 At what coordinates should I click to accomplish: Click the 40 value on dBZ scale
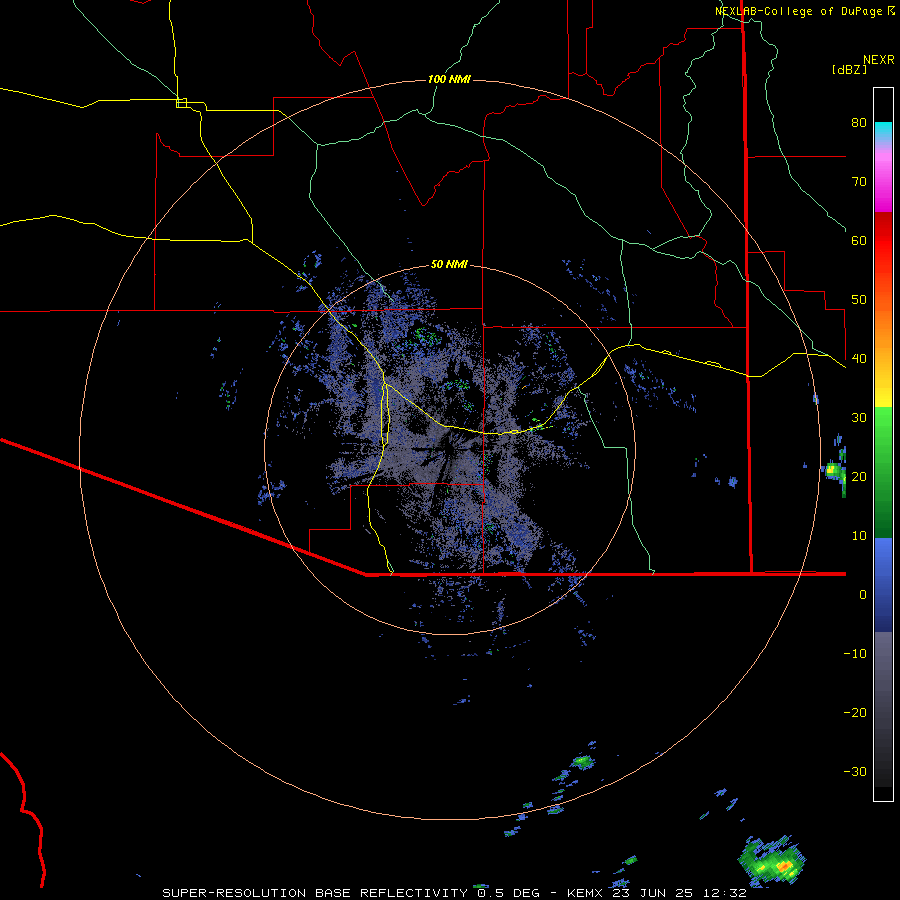[x=859, y=359]
